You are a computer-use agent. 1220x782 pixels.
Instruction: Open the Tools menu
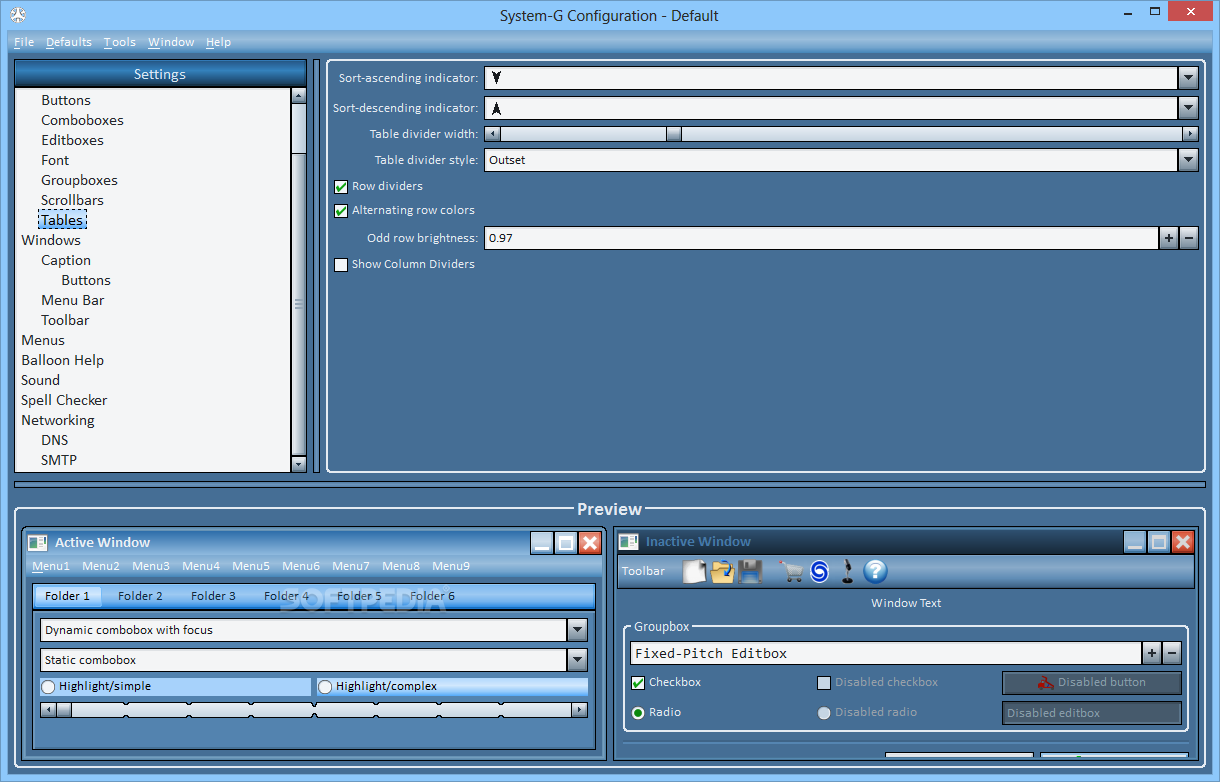pos(120,42)
